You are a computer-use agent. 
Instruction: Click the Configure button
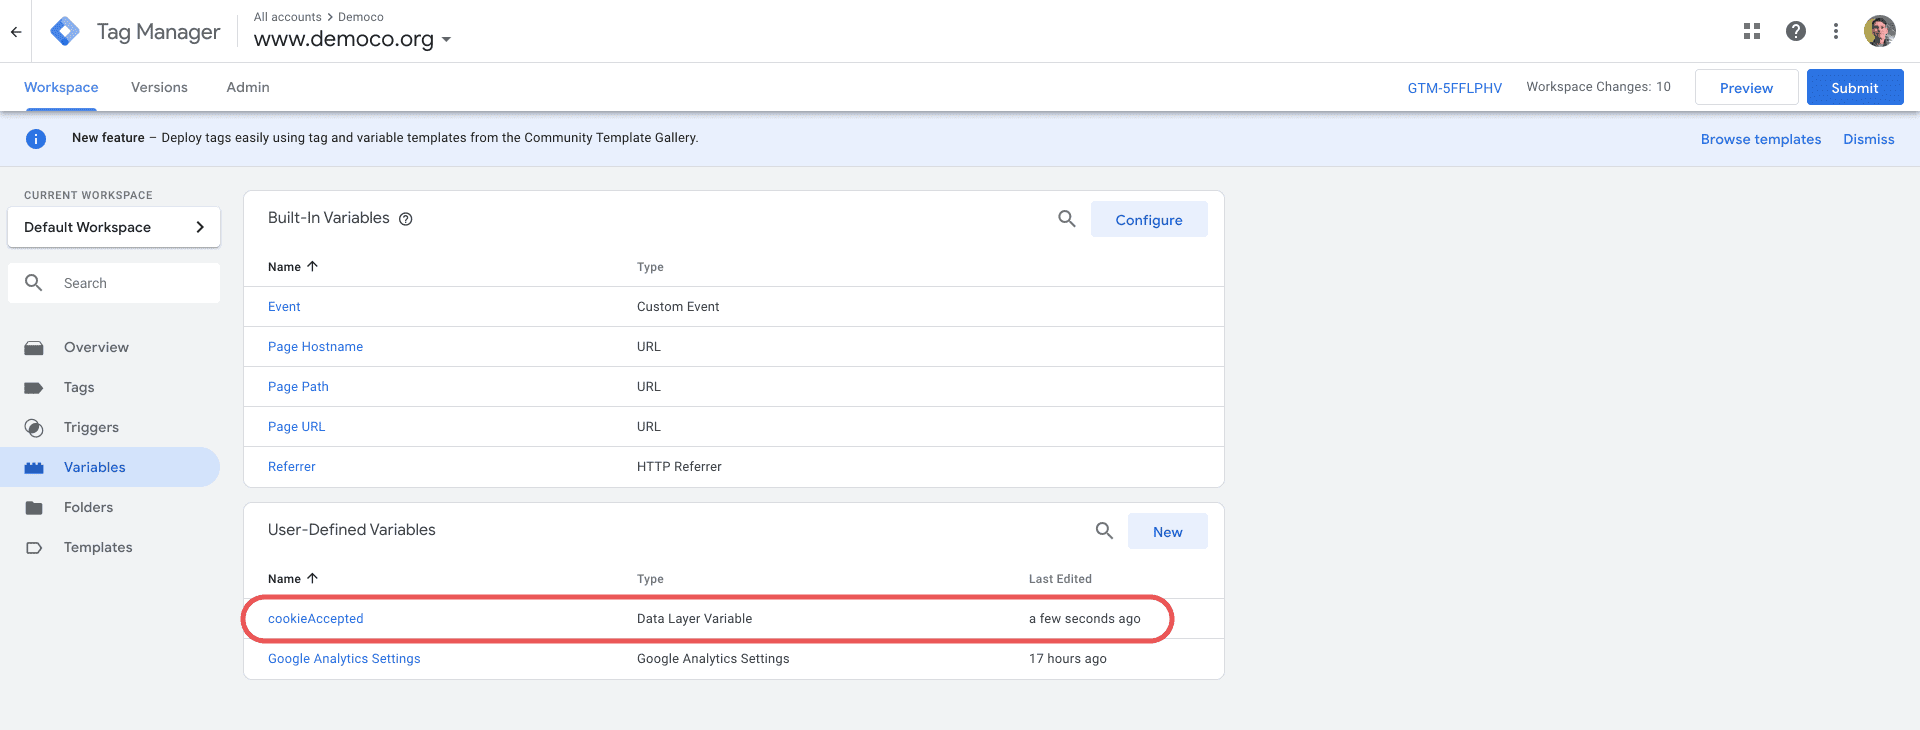pos(1149,219)
